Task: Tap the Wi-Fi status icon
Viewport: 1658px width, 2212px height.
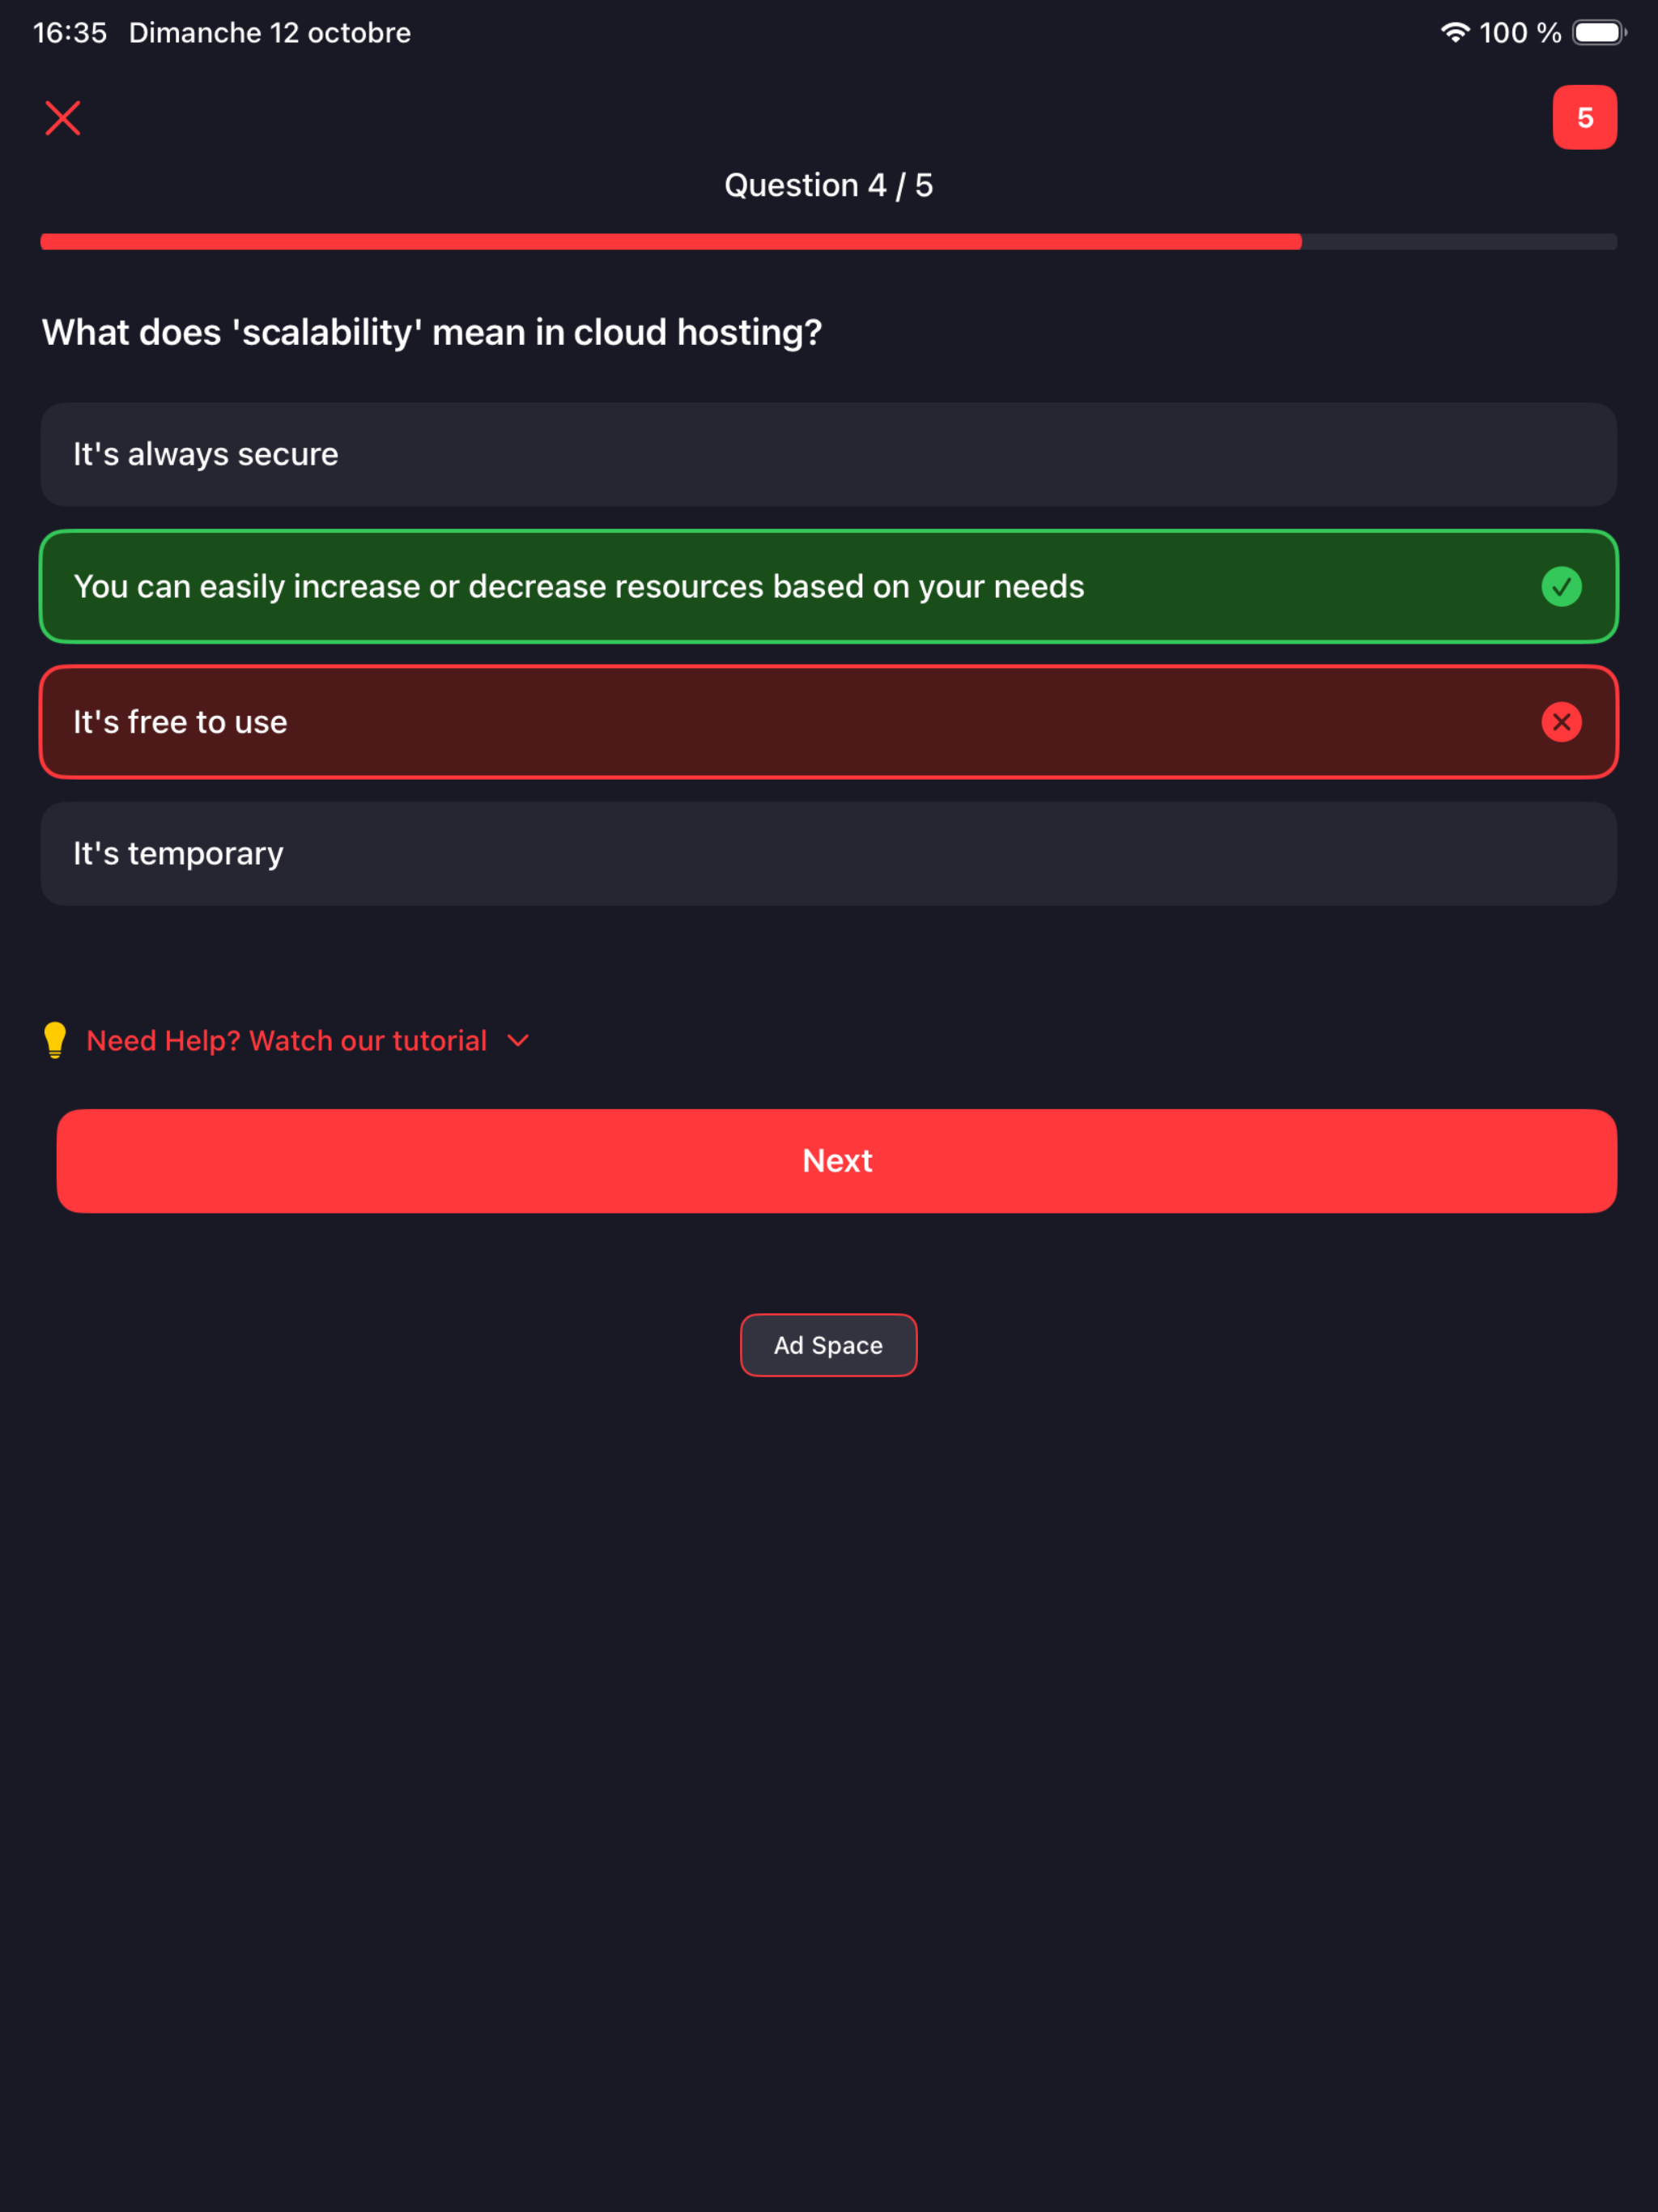Action: [1455, 33]
